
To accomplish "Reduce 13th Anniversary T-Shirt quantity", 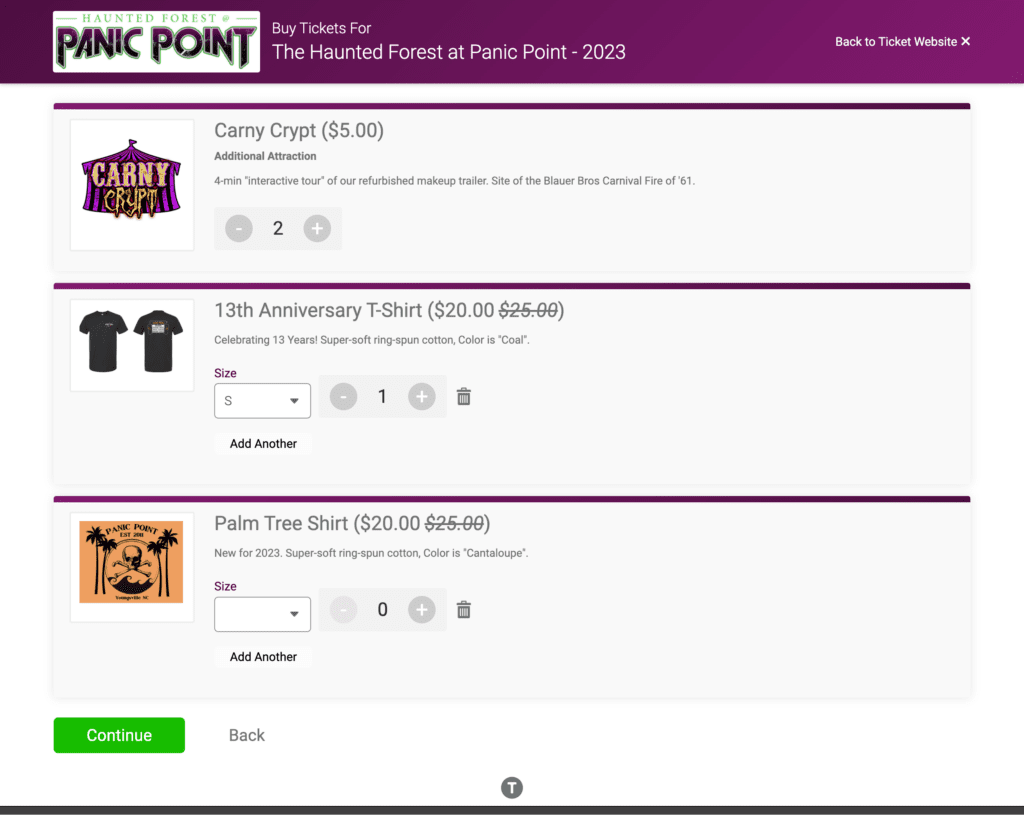I will (344, 396).
